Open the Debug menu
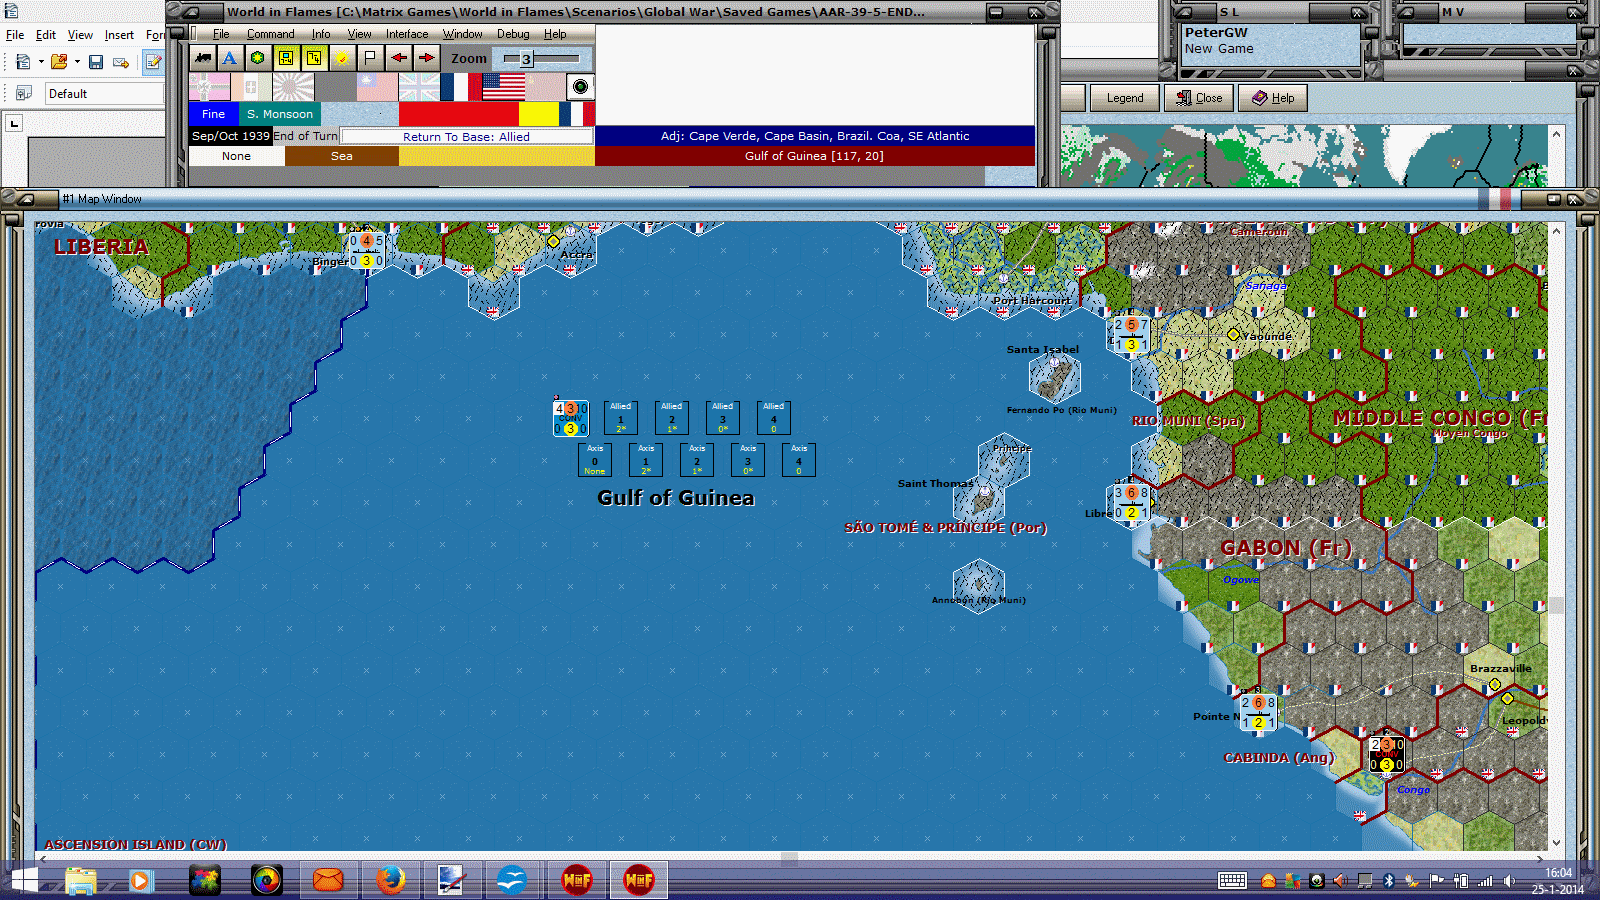 pos(513,34)
